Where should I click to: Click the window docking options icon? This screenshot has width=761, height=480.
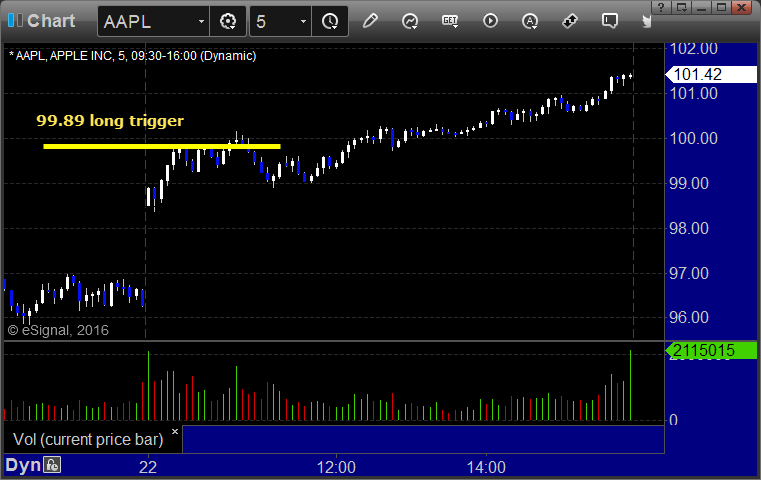(681, 7)
